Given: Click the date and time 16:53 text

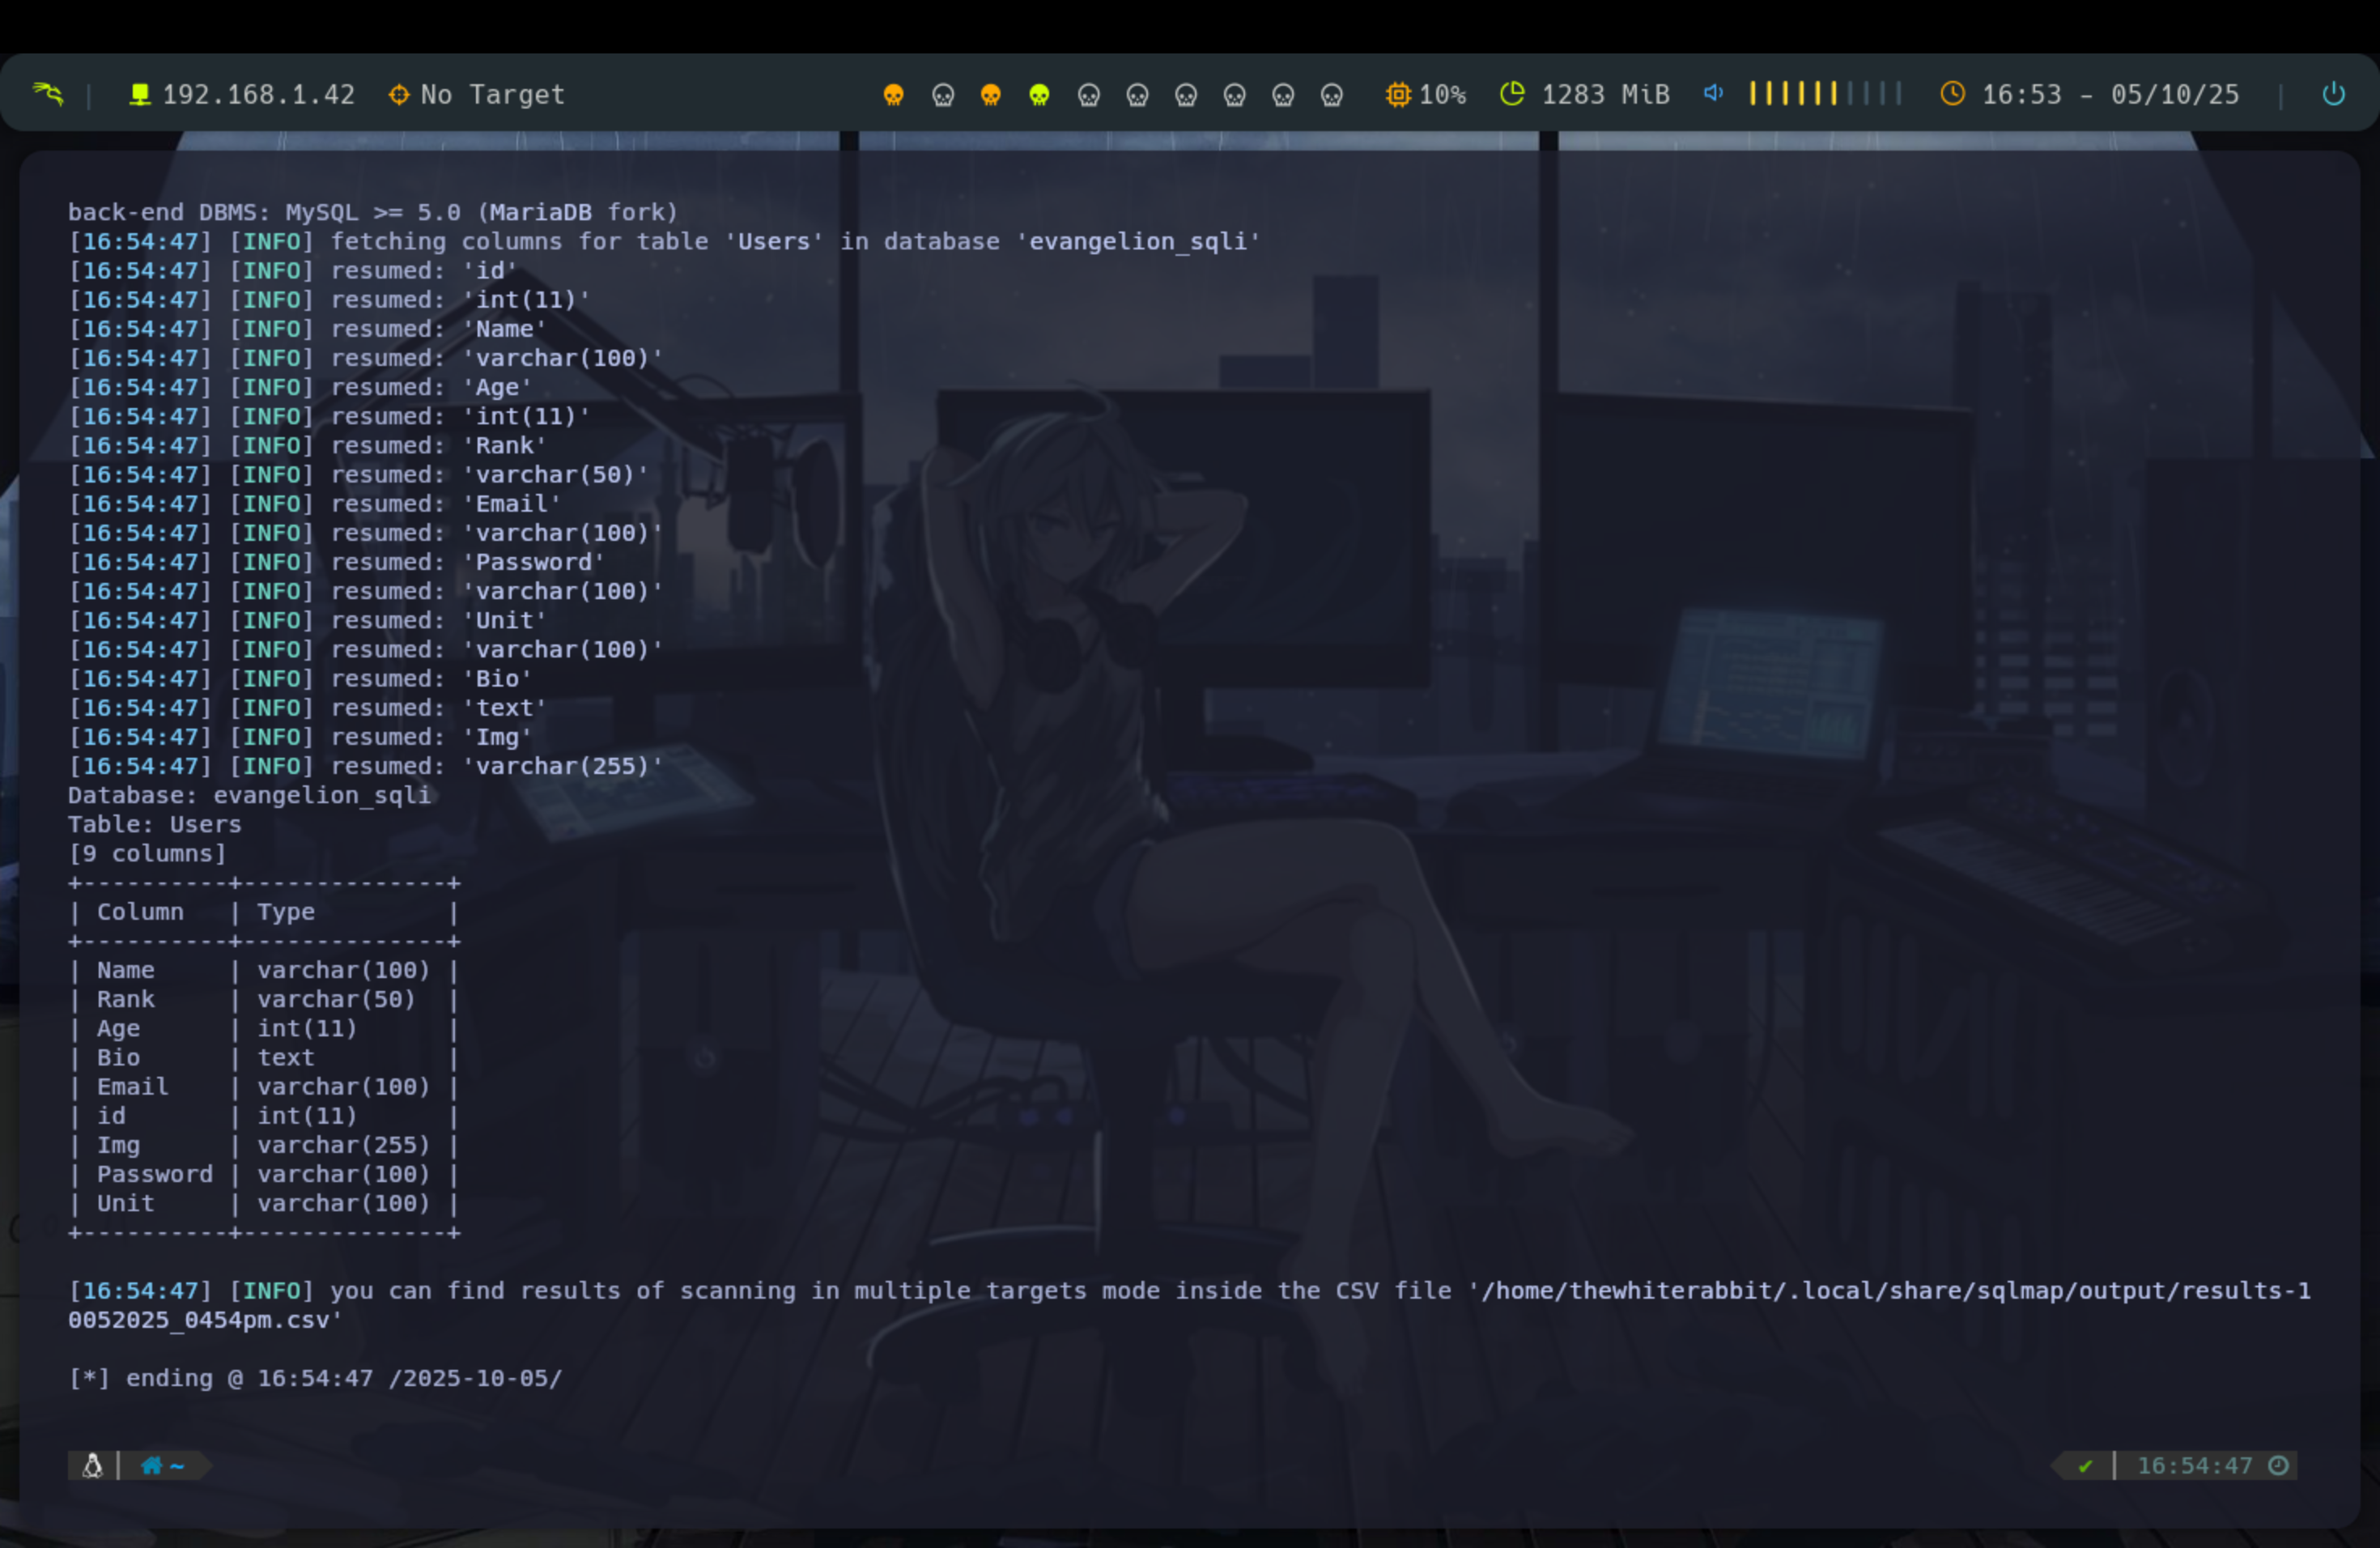Looking at the screenshot, I should (x=2109, y=95).
